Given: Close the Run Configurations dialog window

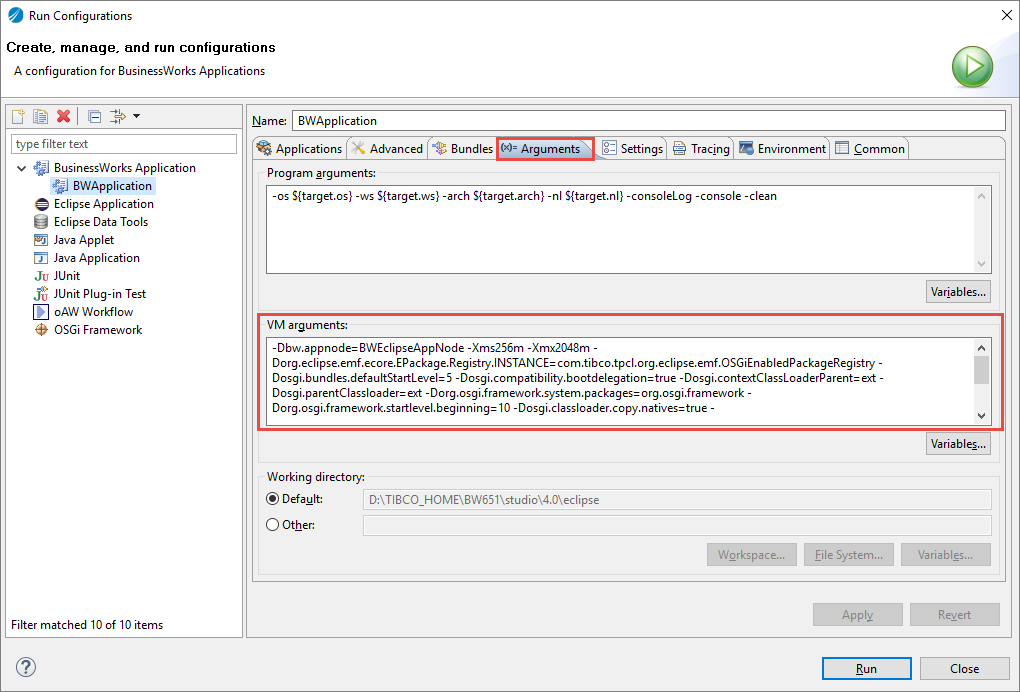Looking at the screenshot, I should [1006, 15].
